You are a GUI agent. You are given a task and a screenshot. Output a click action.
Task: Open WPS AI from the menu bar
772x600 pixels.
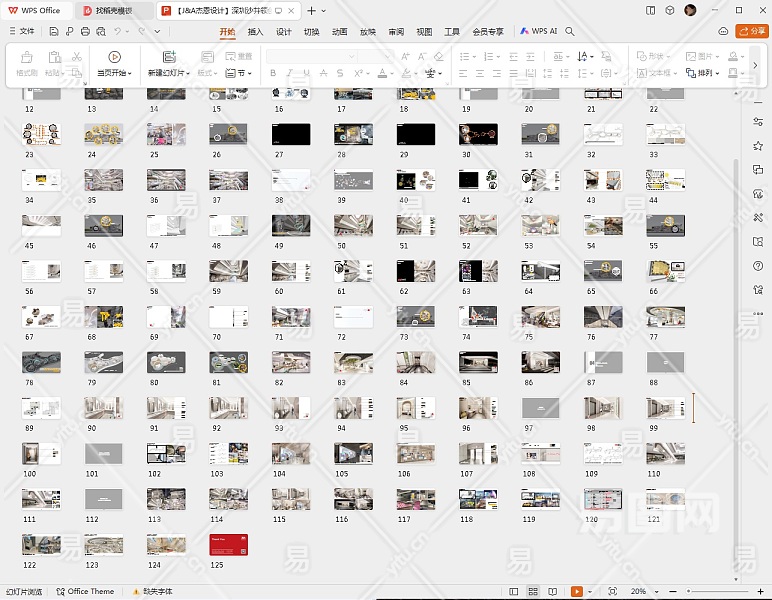pyautogui.click(x=538, y=31)
